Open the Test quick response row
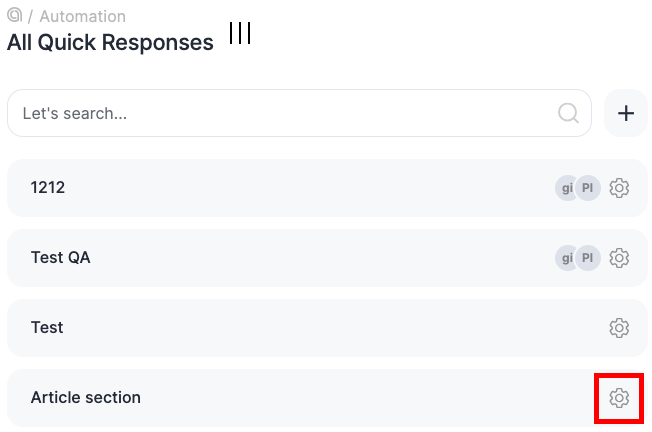Screen dimensions: 652x432 tap(47, 327)
